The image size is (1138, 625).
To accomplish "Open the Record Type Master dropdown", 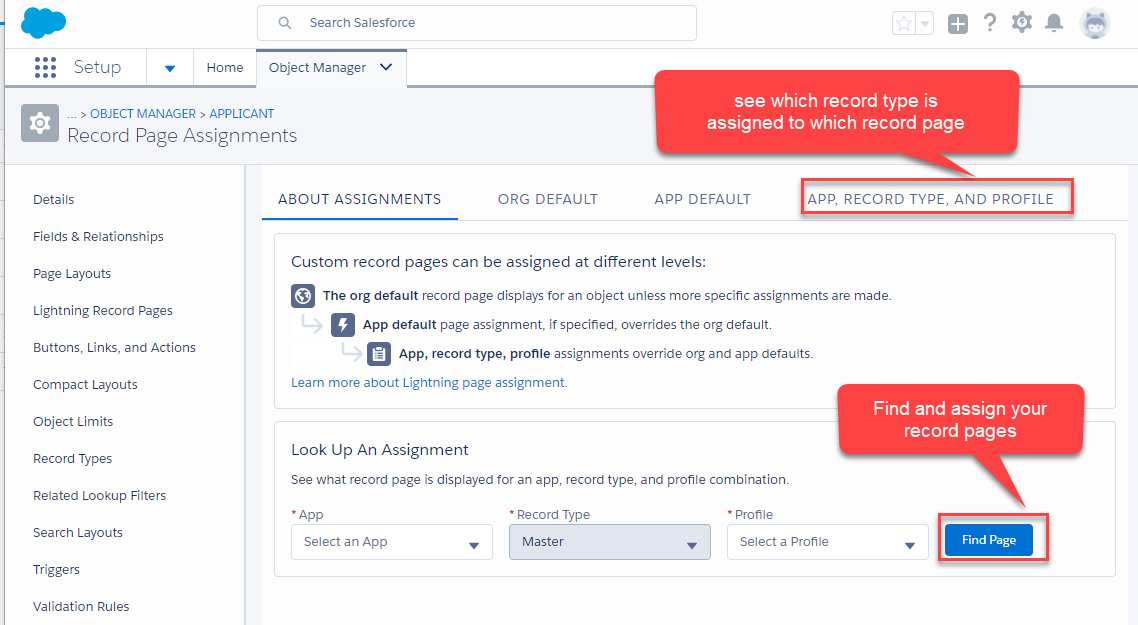I will tap(609, 542).
